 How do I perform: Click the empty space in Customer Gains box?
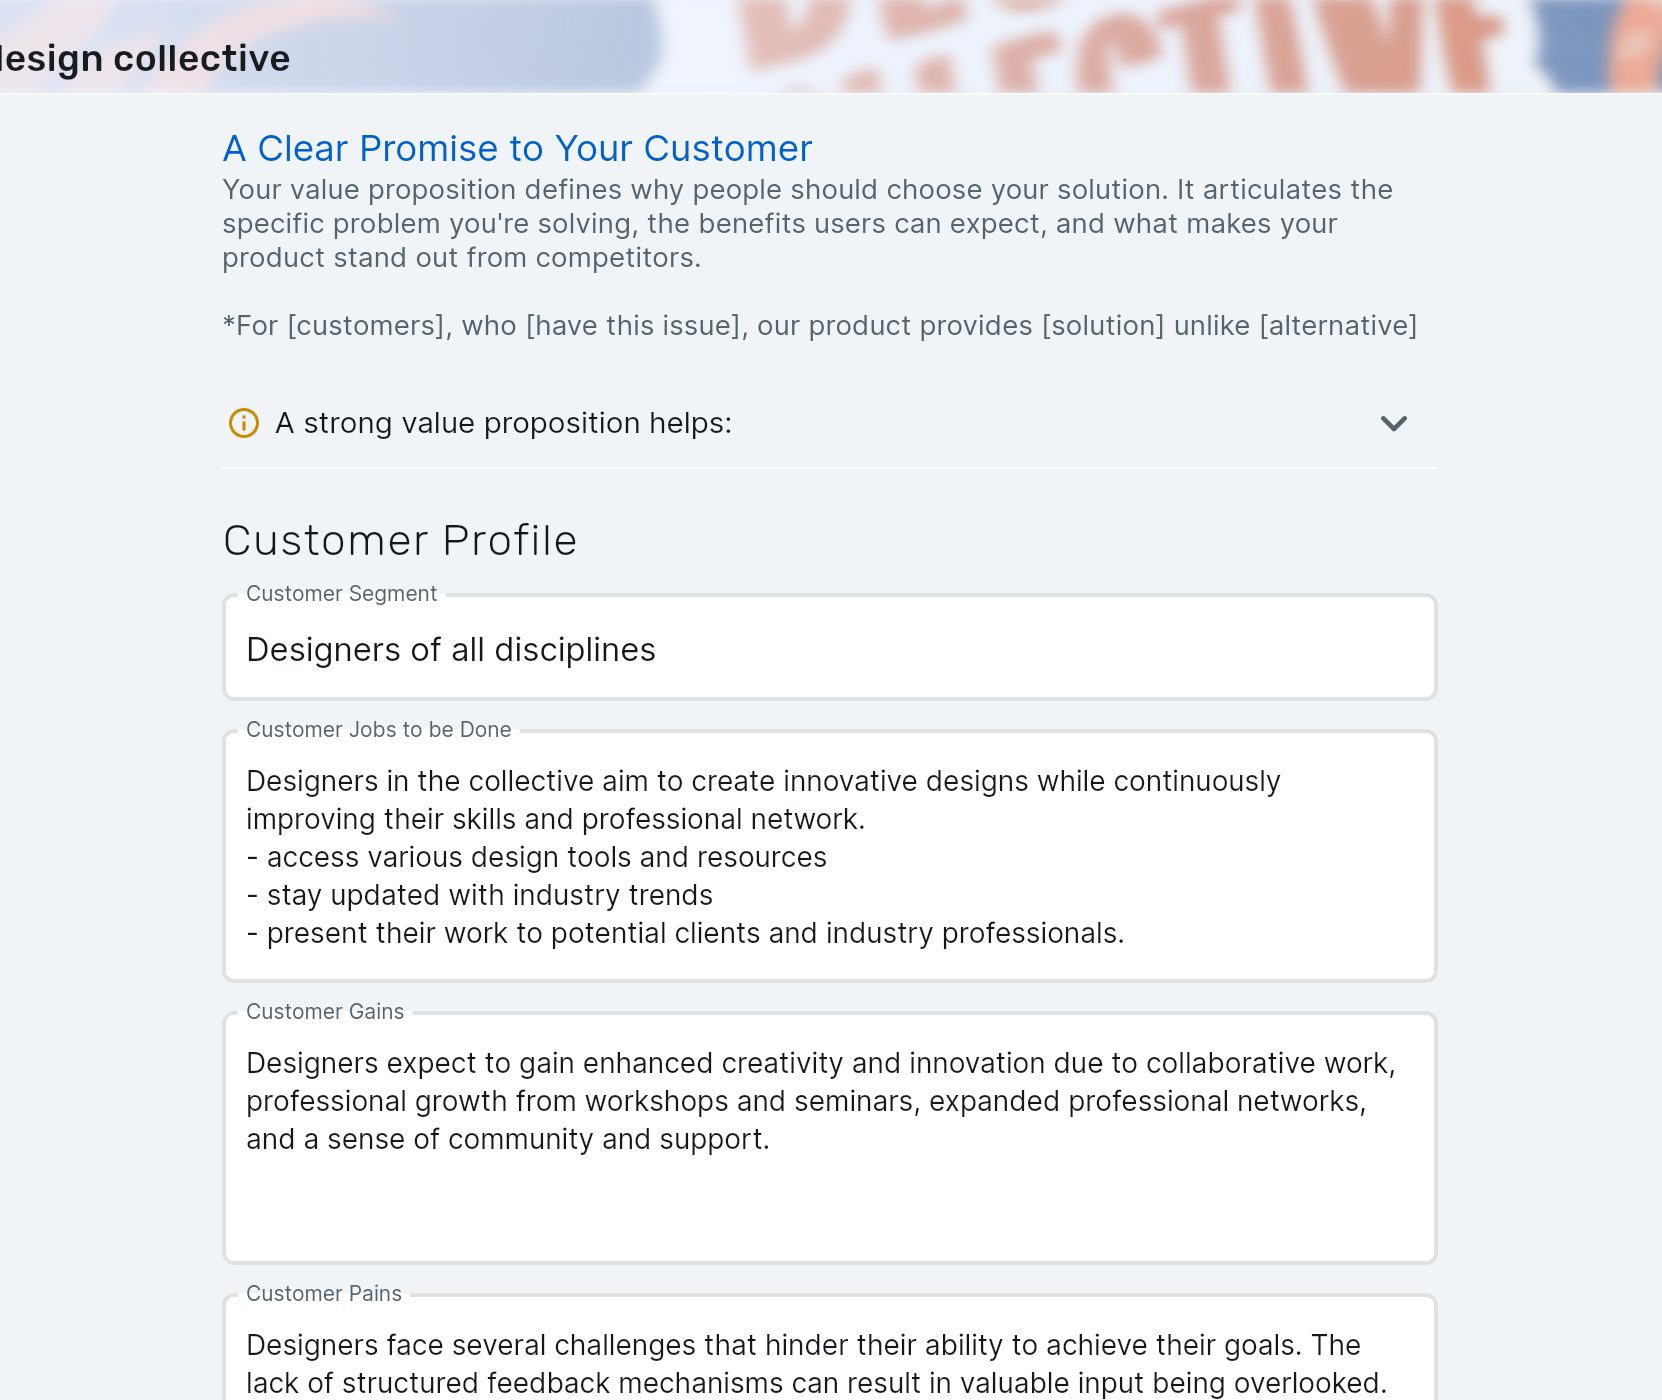(829, 1210)
